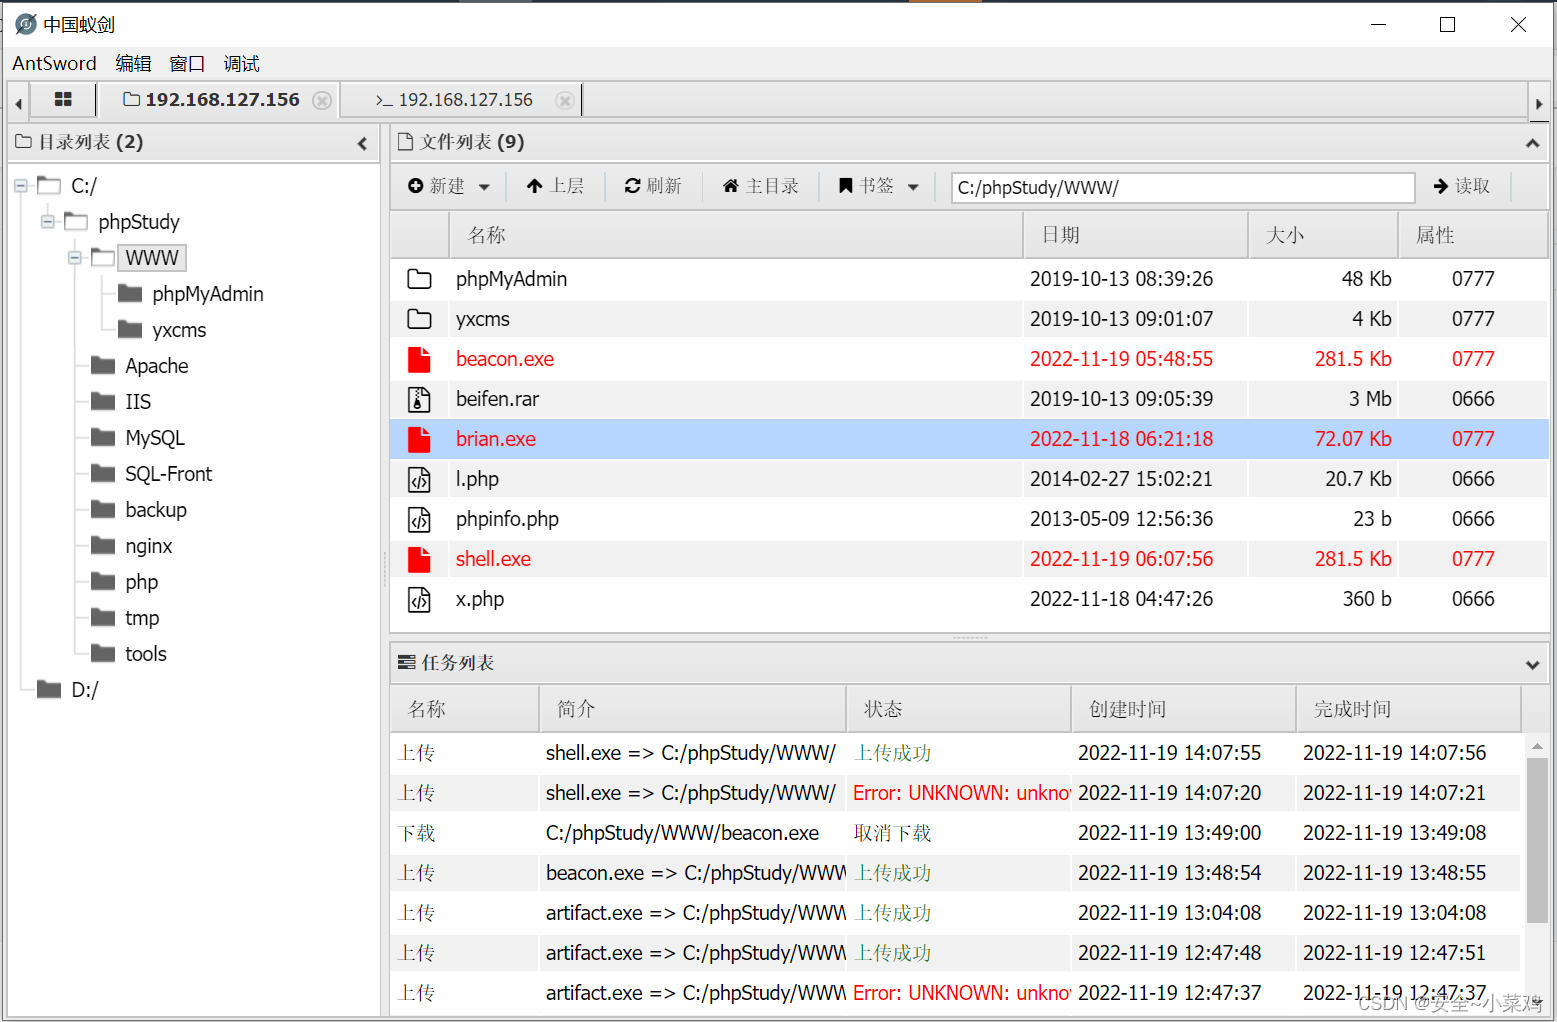1557x1022 pixels.
Task: Open the 编辑 menu
Action: (x=133, y=63)
